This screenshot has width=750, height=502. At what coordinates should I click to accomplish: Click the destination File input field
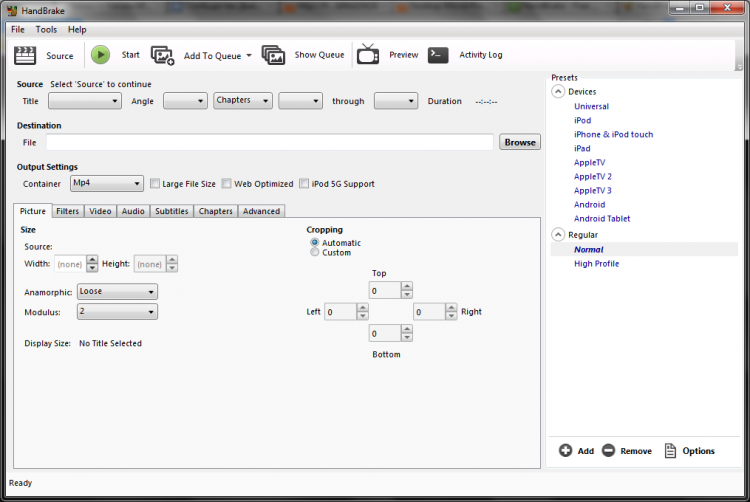[x=270, y=142]
